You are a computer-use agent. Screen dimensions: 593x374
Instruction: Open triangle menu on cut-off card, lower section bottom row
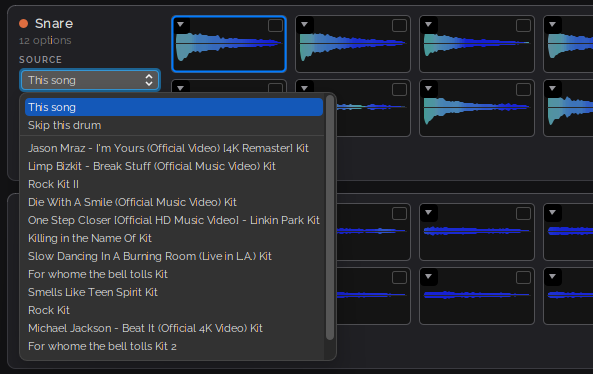[x=553, y=276]
